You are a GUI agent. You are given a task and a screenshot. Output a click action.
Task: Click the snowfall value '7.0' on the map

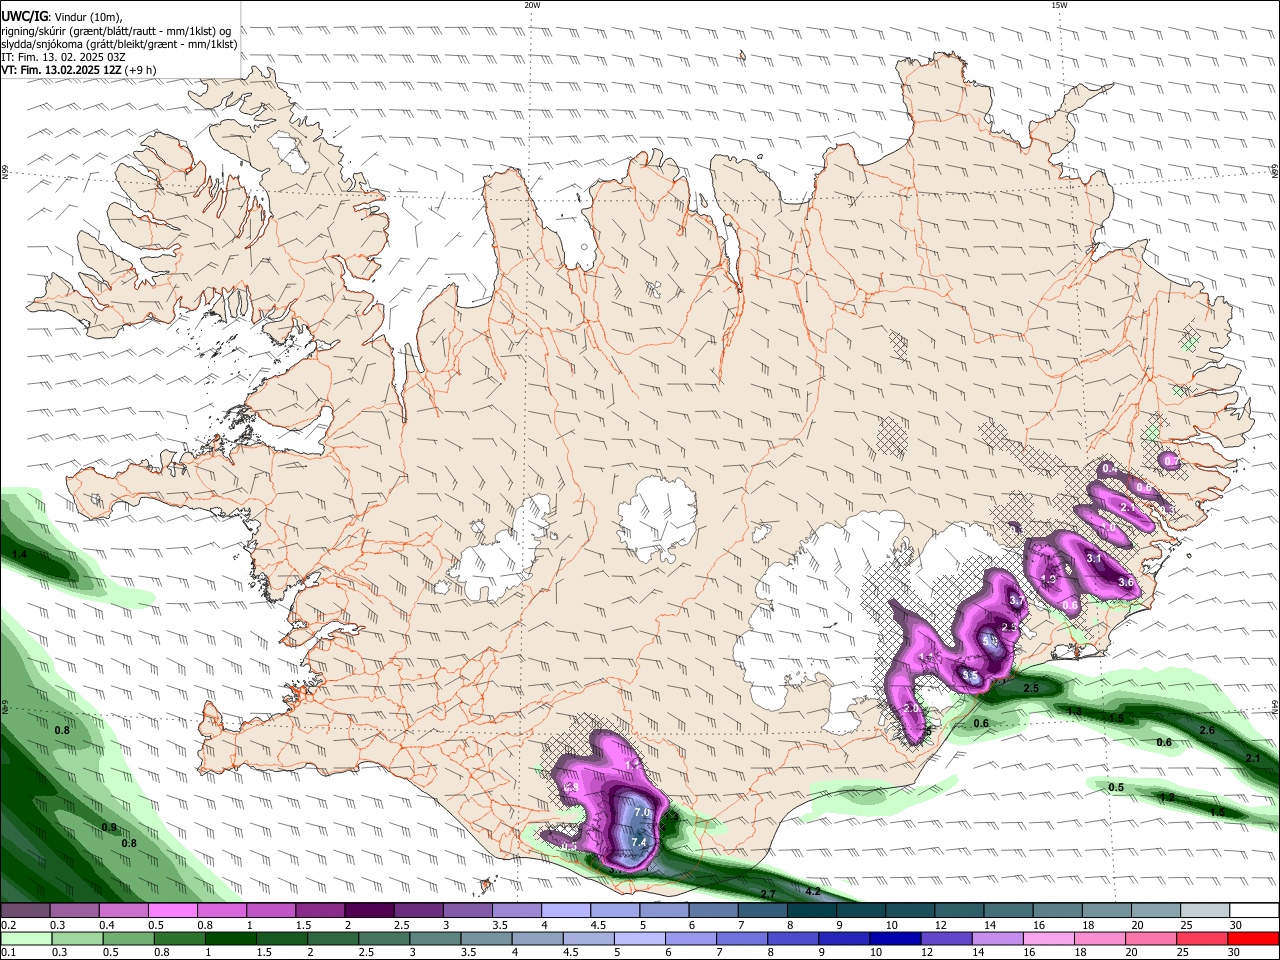click(641, 813)
